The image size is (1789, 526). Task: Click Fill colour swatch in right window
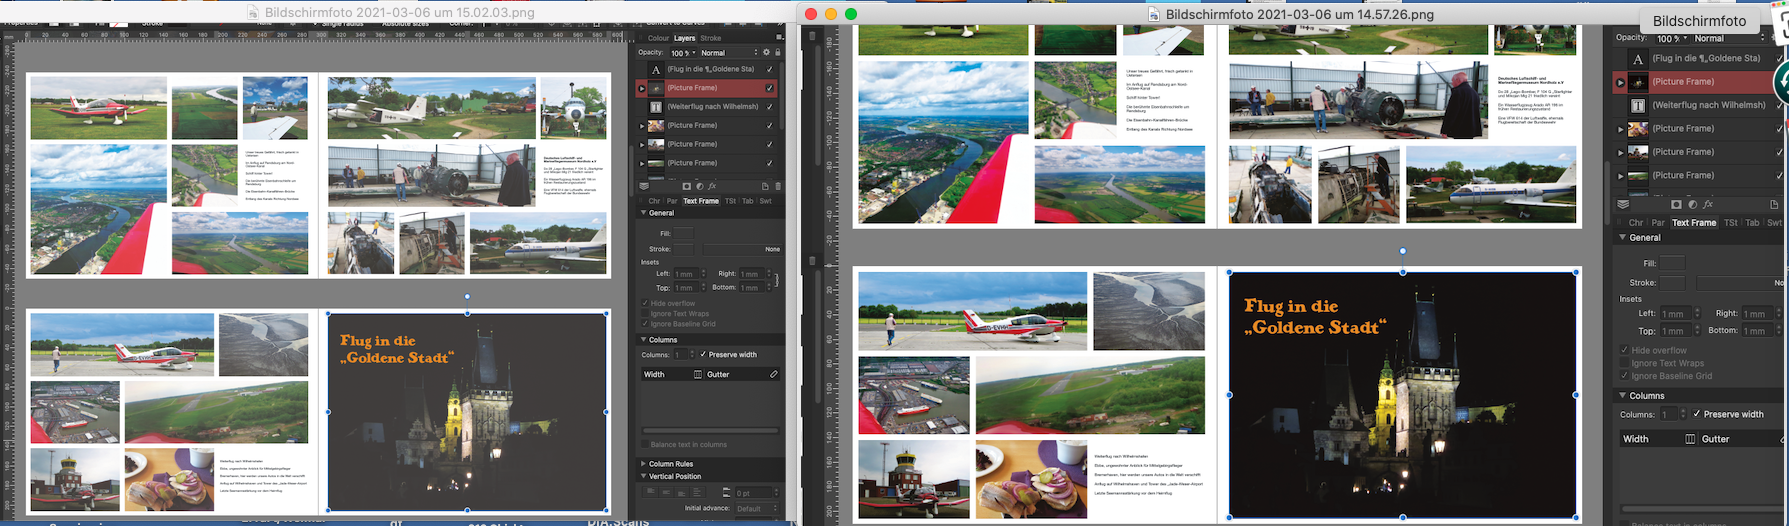pos(1672,263)
